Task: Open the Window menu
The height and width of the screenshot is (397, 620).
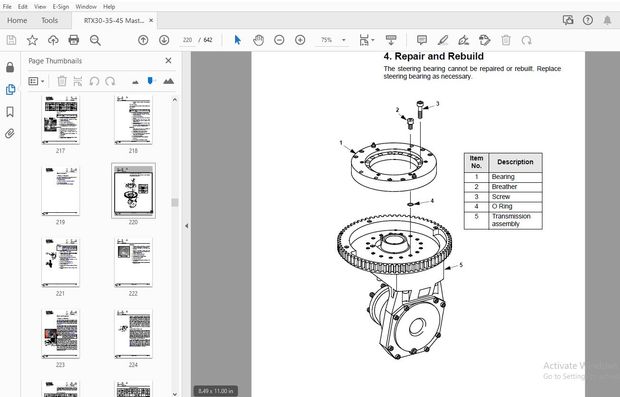Action: point(86,7)
